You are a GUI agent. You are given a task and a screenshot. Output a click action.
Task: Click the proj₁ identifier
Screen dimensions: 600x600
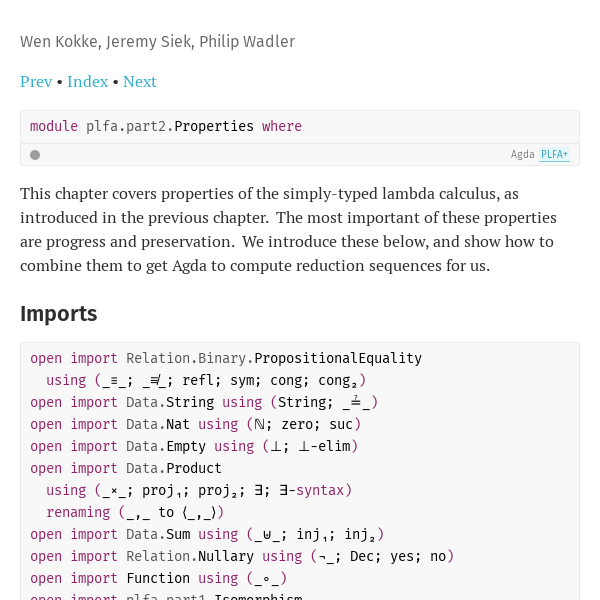[163, 491]
